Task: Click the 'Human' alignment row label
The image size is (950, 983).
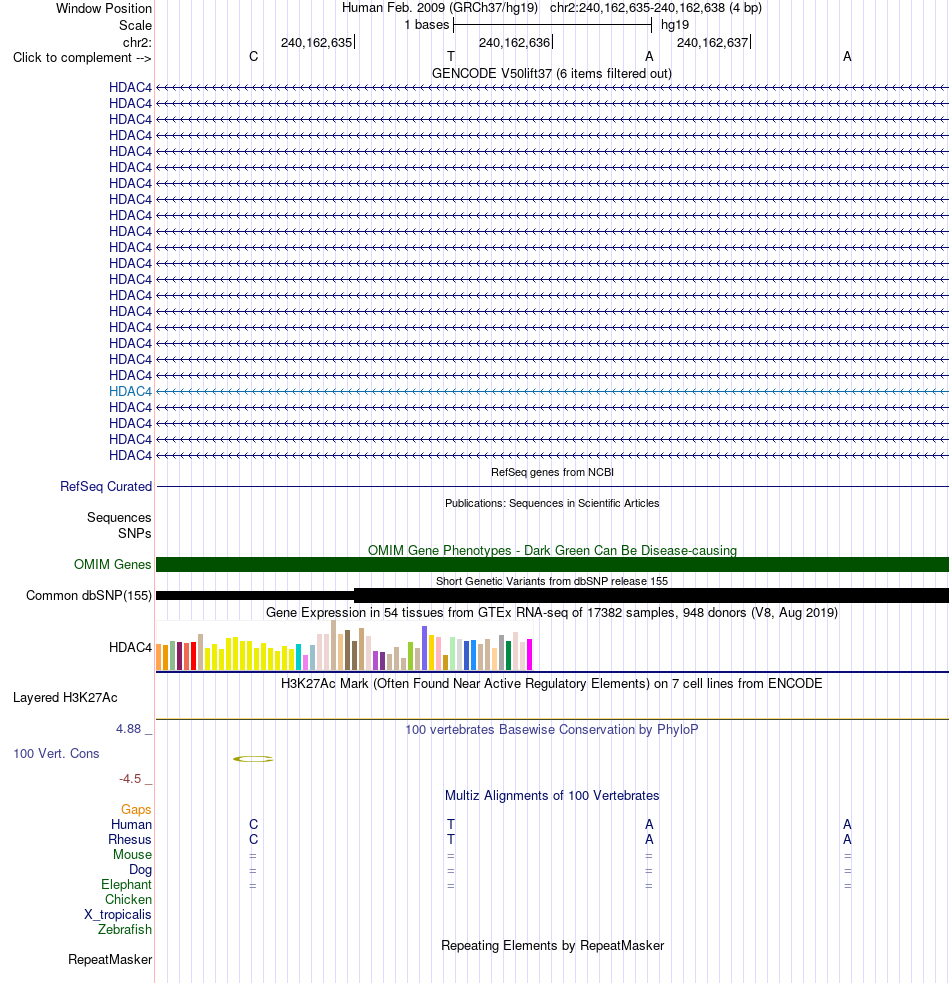Action: coord(132,824)
